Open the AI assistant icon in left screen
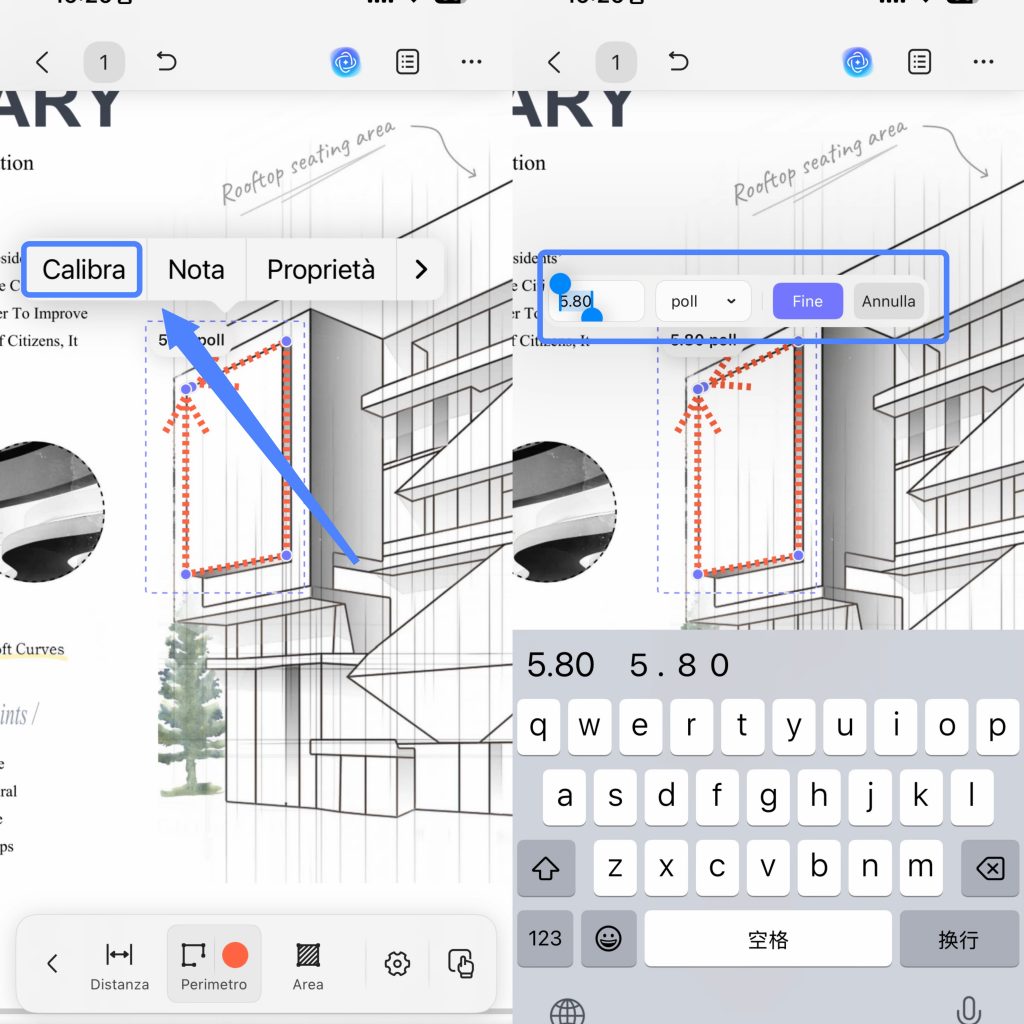 pos(345,63)
